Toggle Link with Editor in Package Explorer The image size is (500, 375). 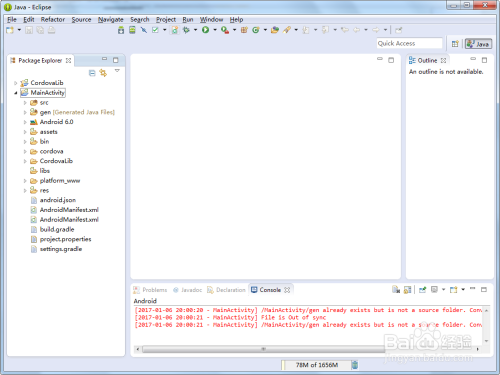[x=103, y=73]
